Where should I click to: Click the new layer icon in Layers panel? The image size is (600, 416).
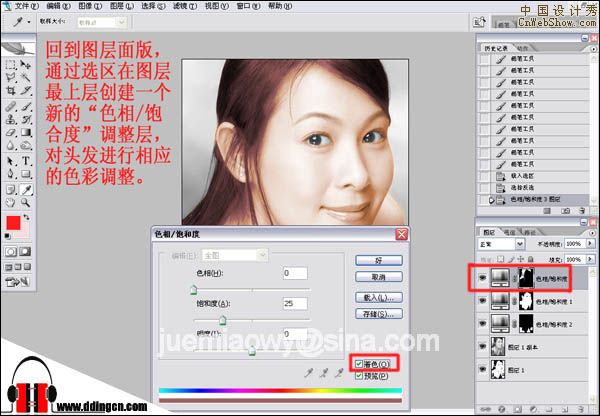click(566, 409)
